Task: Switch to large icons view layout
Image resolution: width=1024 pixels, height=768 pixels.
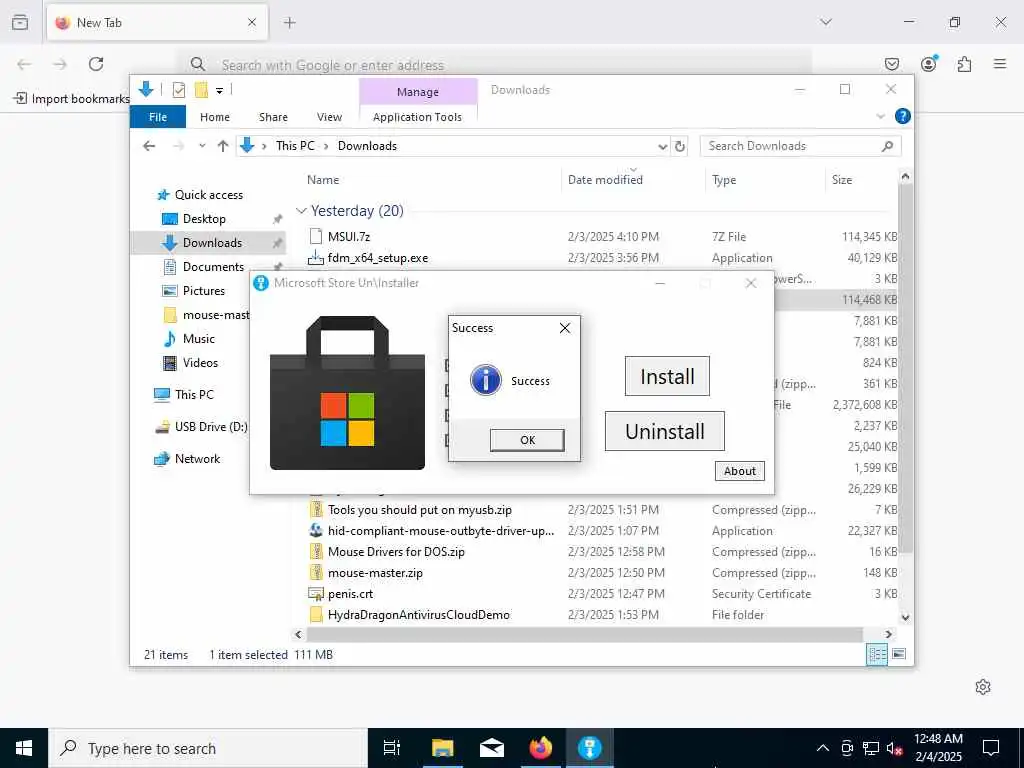Action: click(899, 654)
